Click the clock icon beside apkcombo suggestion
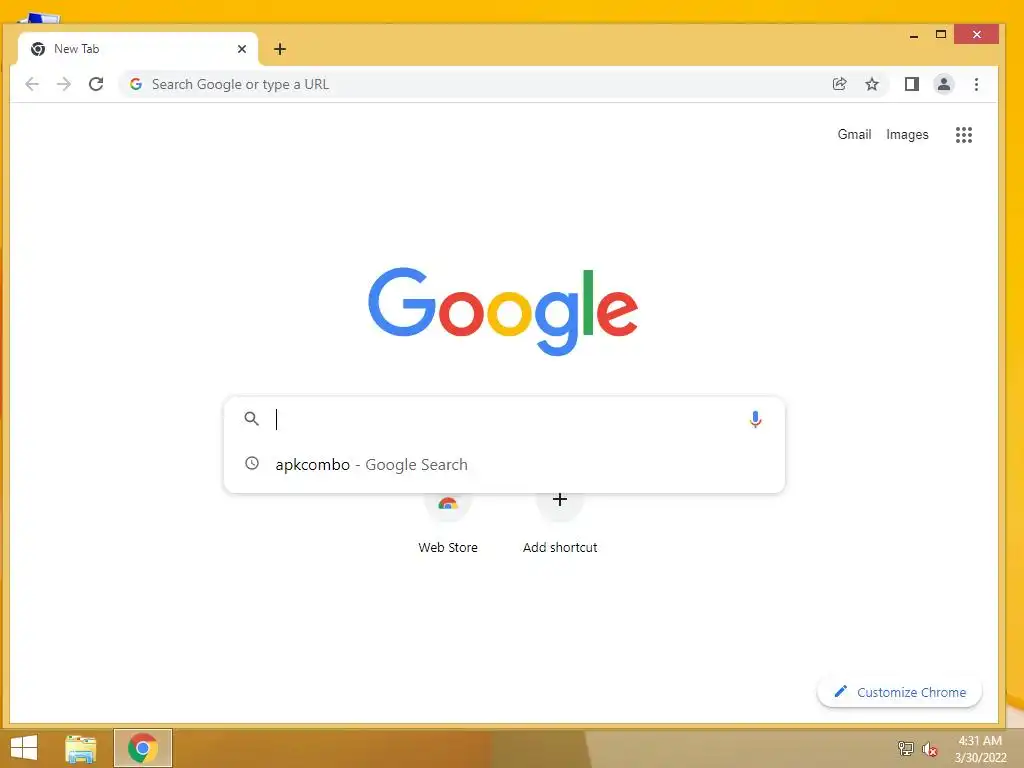The height and width of the screenshot is (768, 1024). coord(252,464)
